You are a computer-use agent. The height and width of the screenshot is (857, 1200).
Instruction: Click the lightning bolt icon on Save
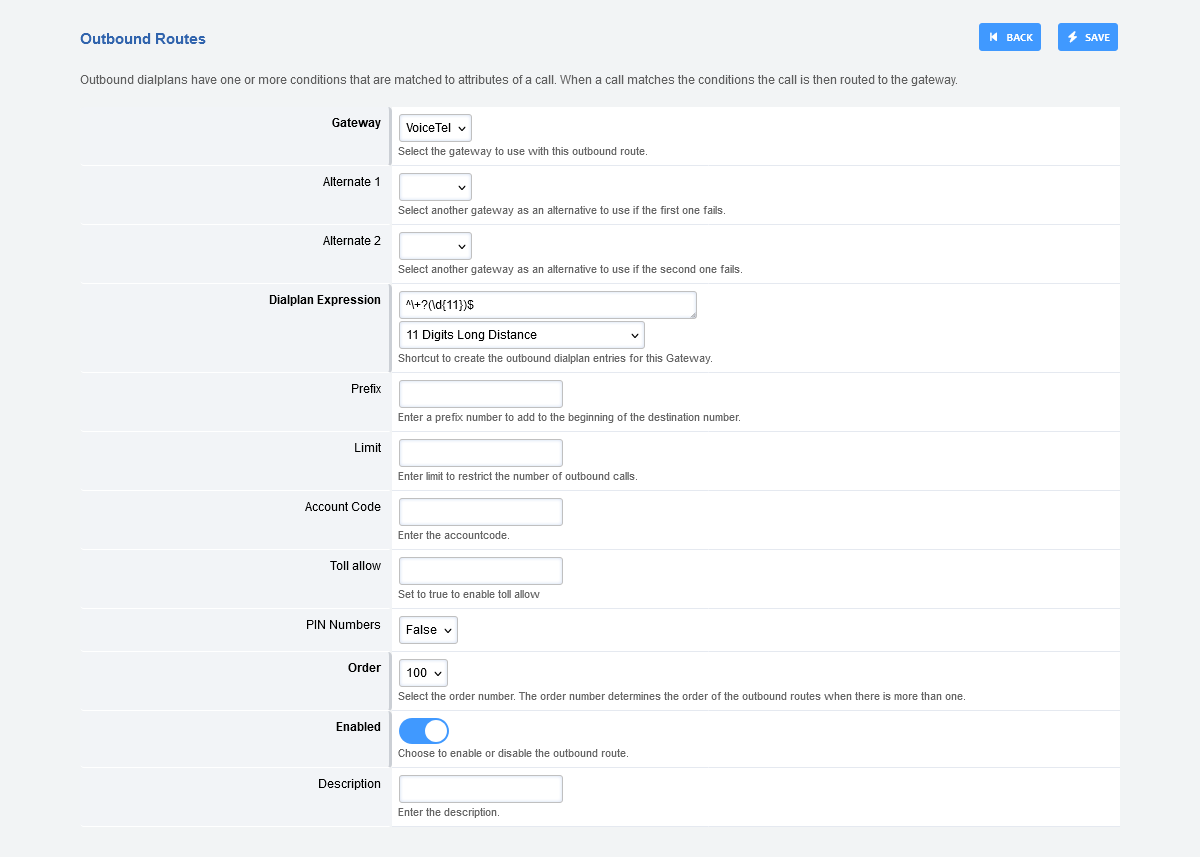(x=1073, y=37)
